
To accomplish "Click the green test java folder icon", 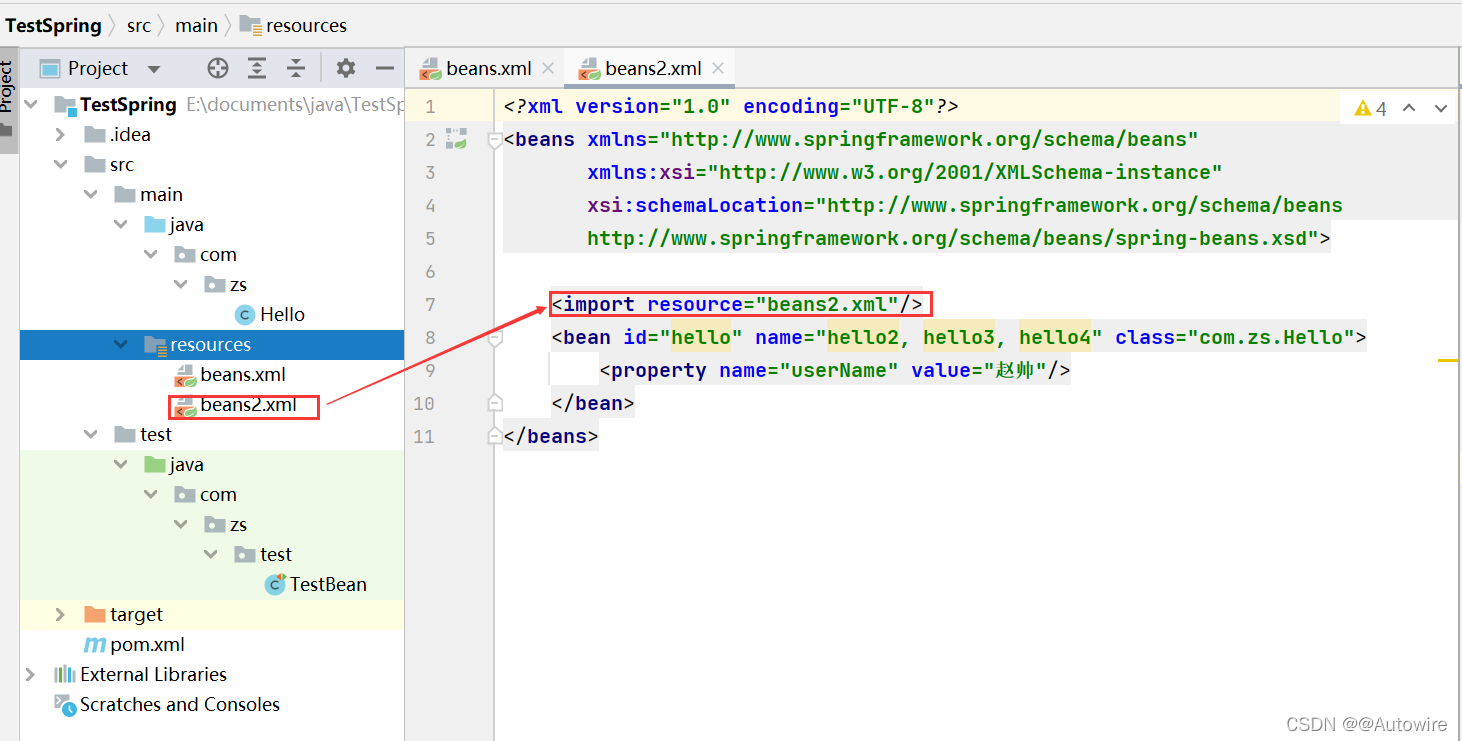I will pyautogui.click(x=155, y=464).
